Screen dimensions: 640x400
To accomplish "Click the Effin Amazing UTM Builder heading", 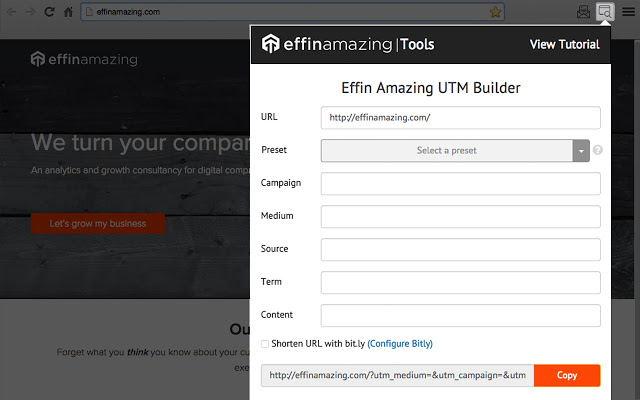I will [431, 88].
